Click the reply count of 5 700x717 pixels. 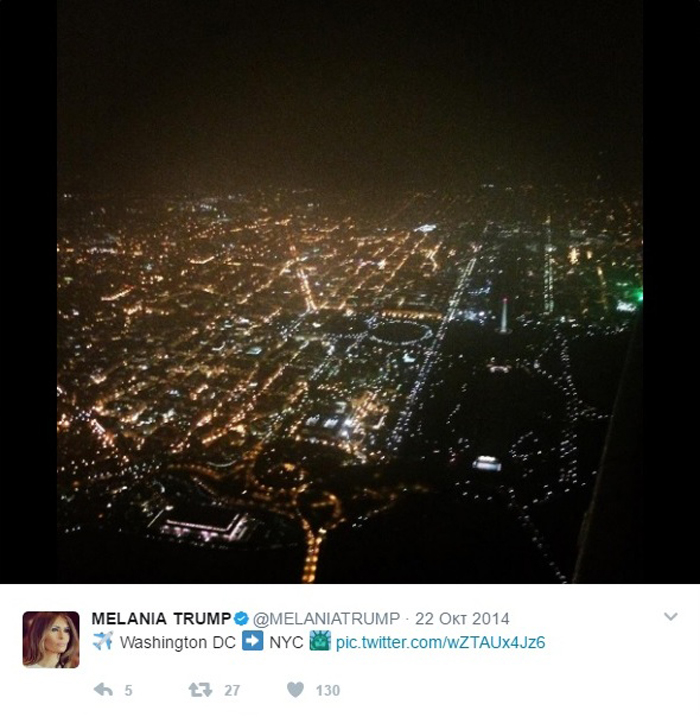click(x=128, y=690)
